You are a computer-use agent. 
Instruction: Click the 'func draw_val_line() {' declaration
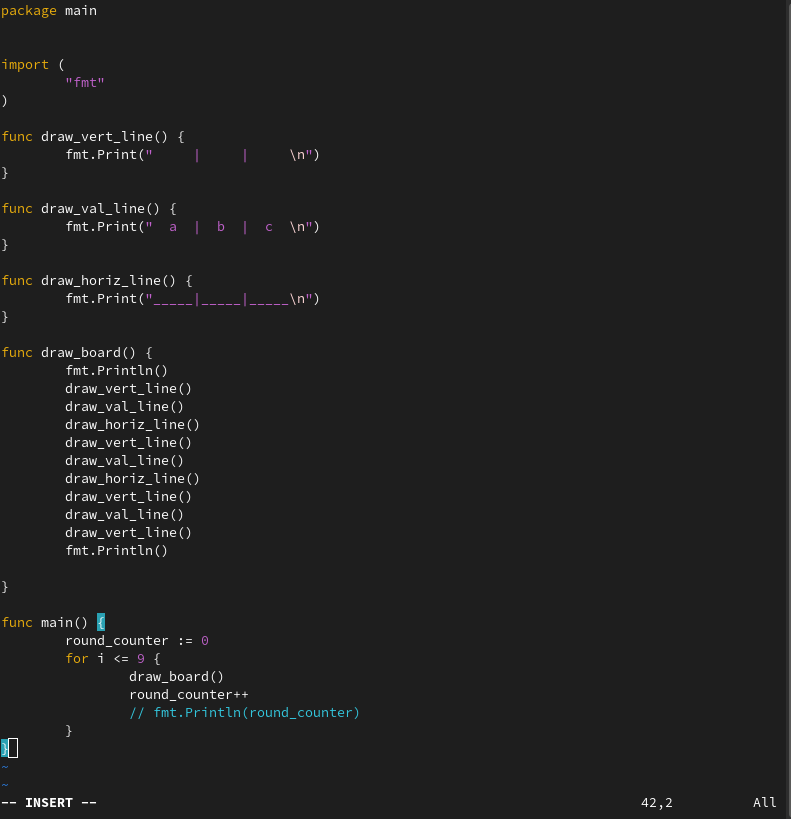pos(89,209)
